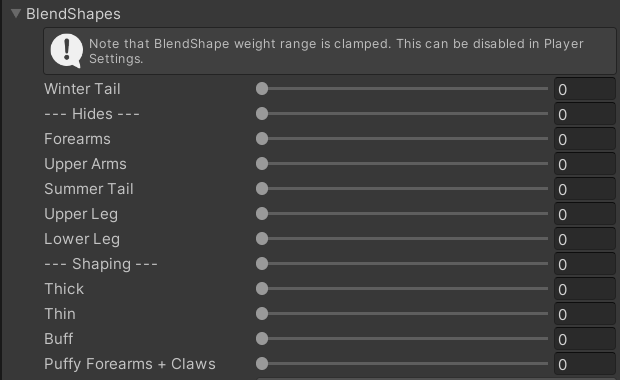Focus the Thin weight value field
This screenshot has width=620, height=380.
(584, 314)
